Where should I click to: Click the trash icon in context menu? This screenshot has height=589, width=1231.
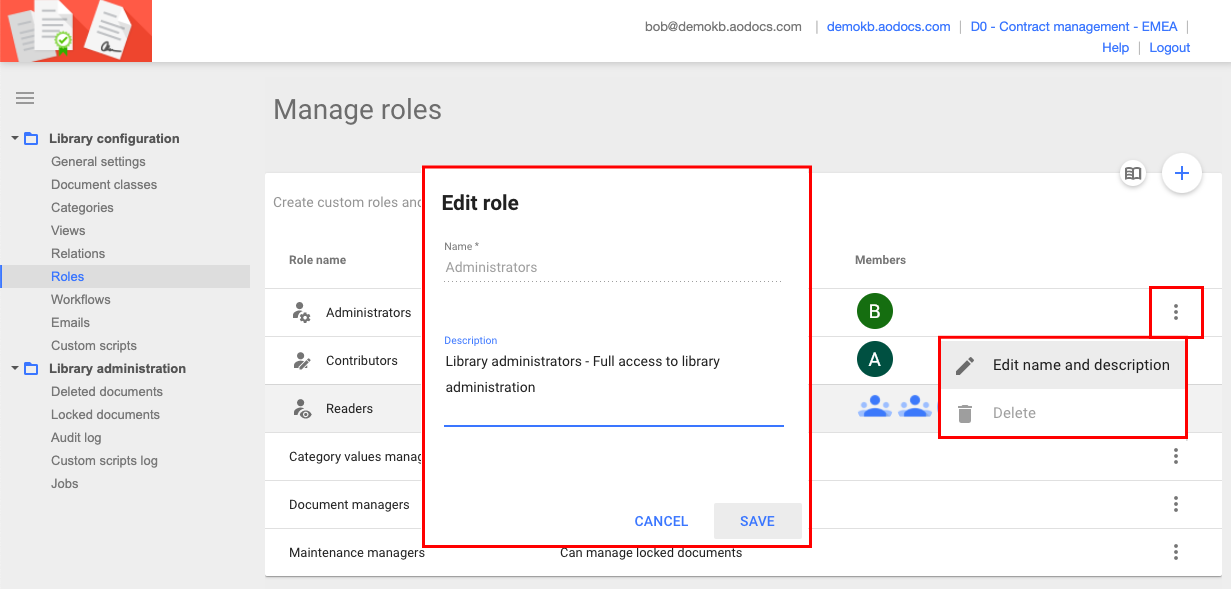[965, 413]
